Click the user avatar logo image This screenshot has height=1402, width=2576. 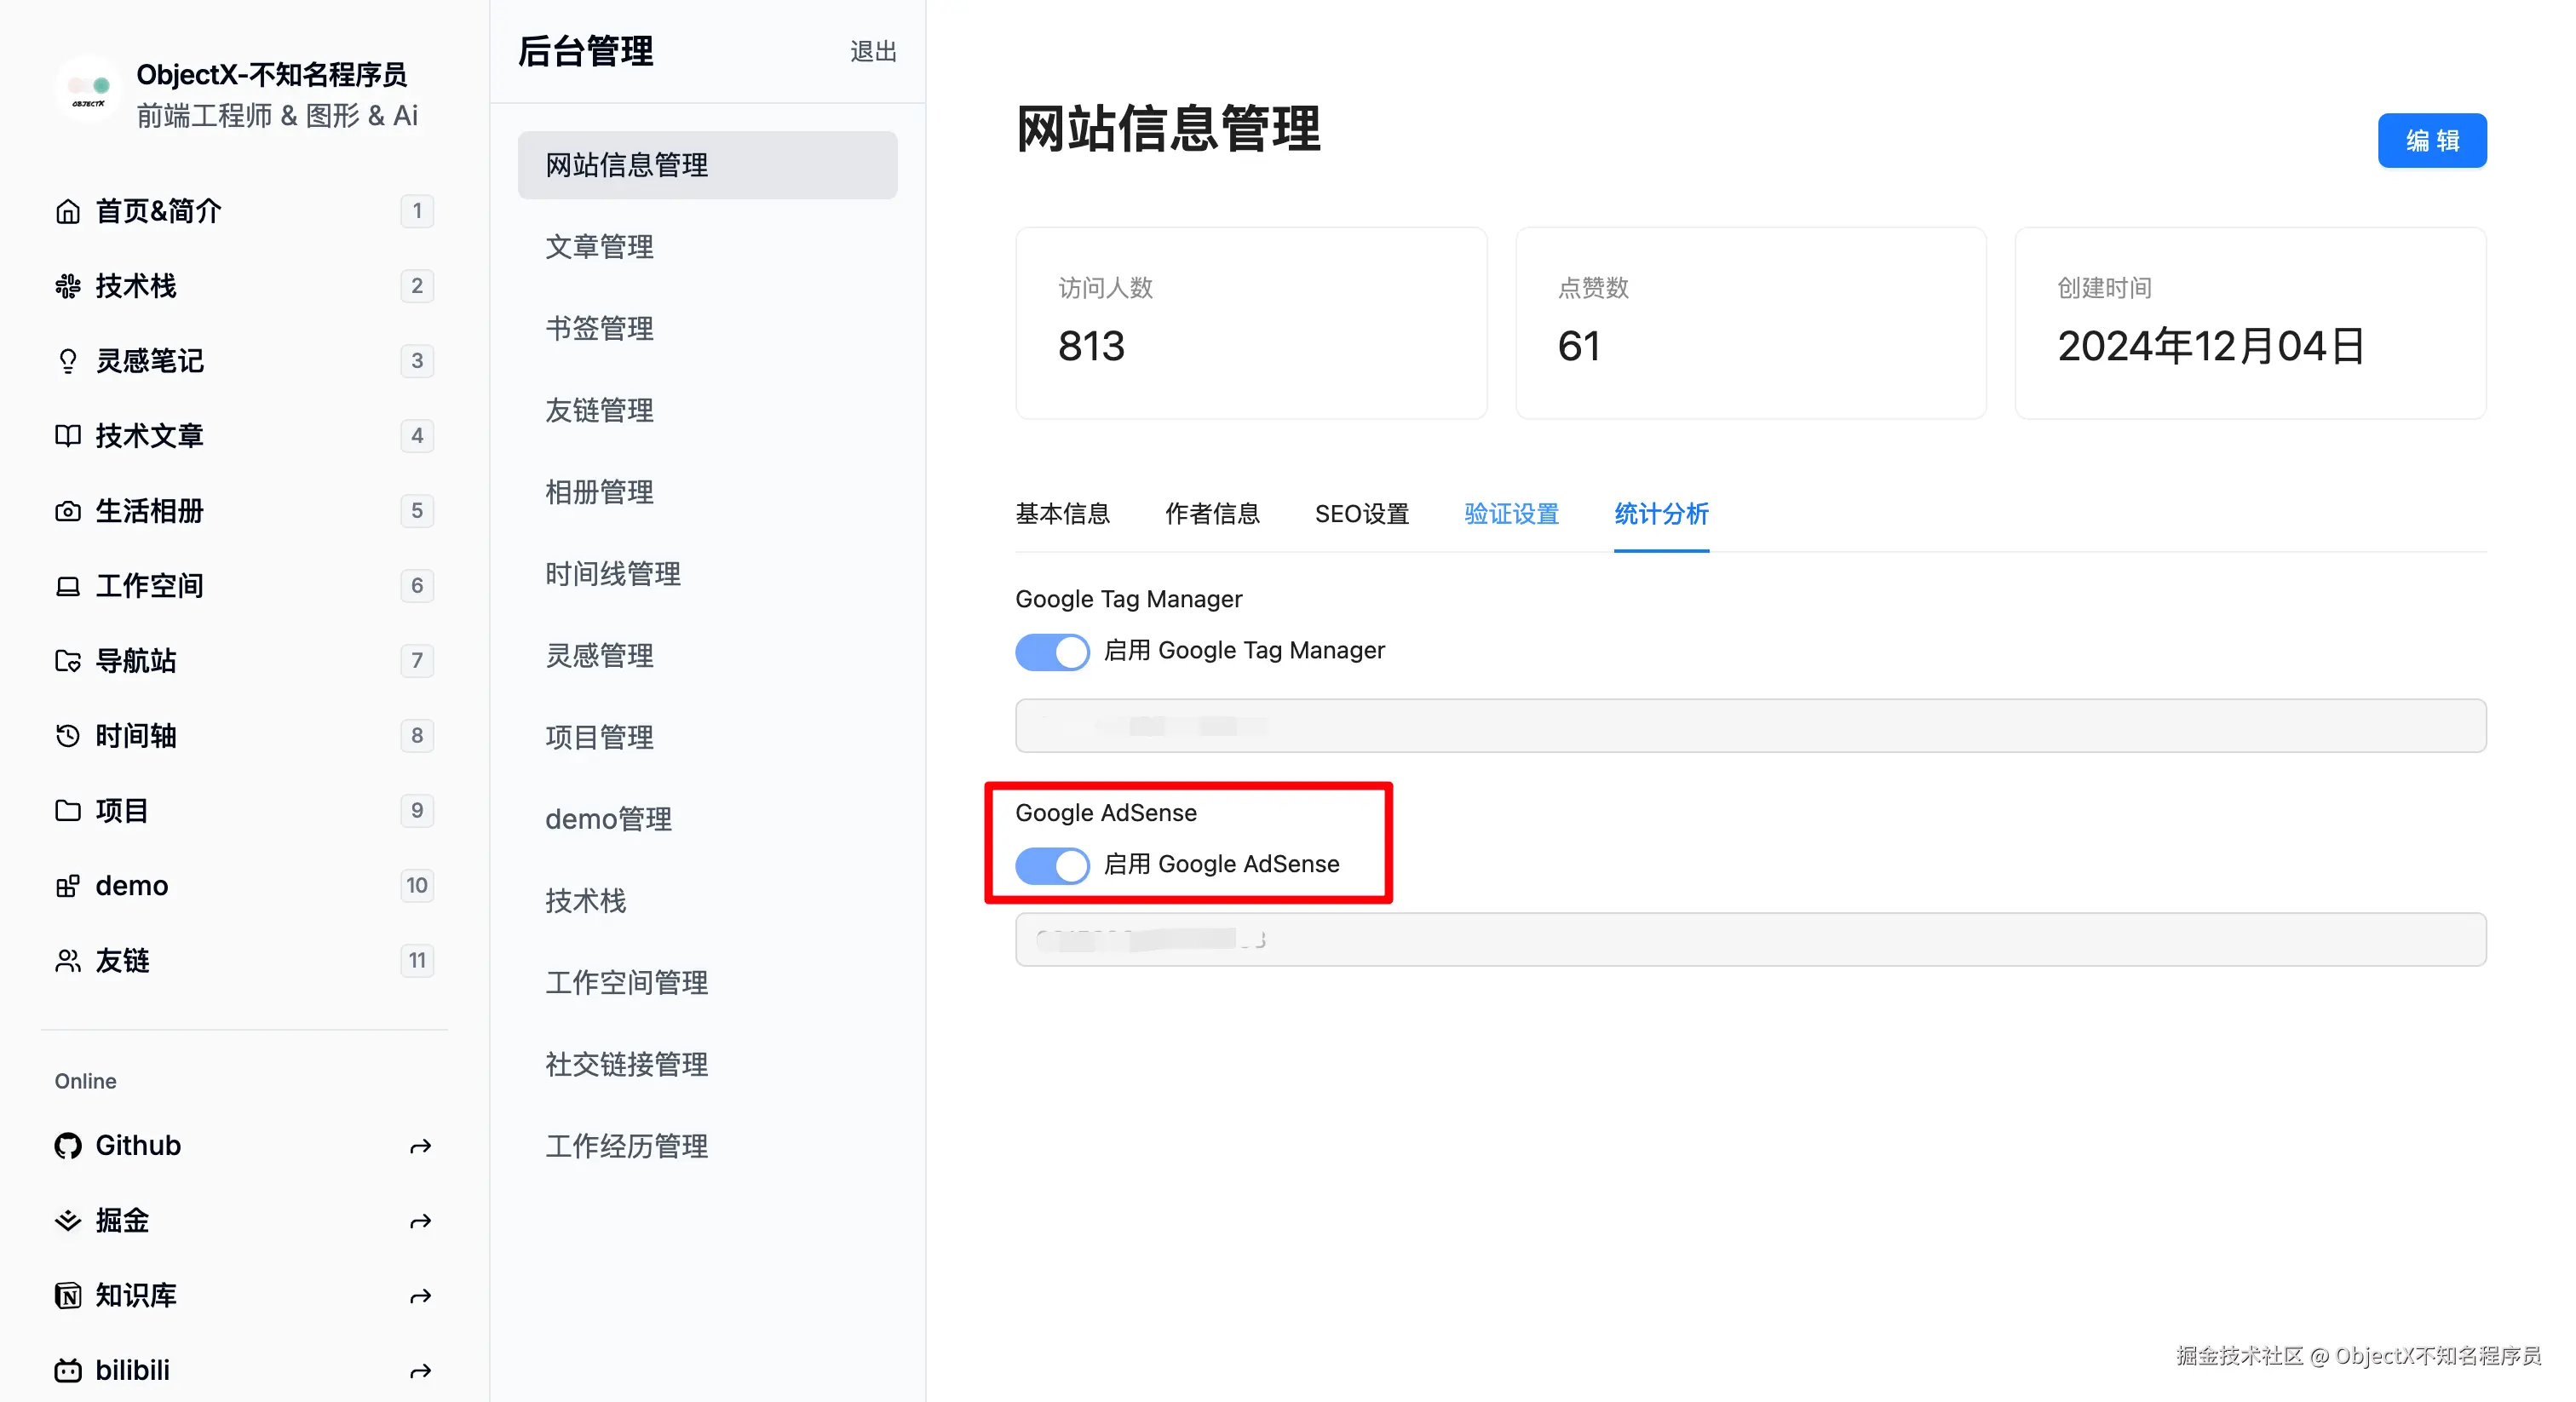[x=88, y=90]
